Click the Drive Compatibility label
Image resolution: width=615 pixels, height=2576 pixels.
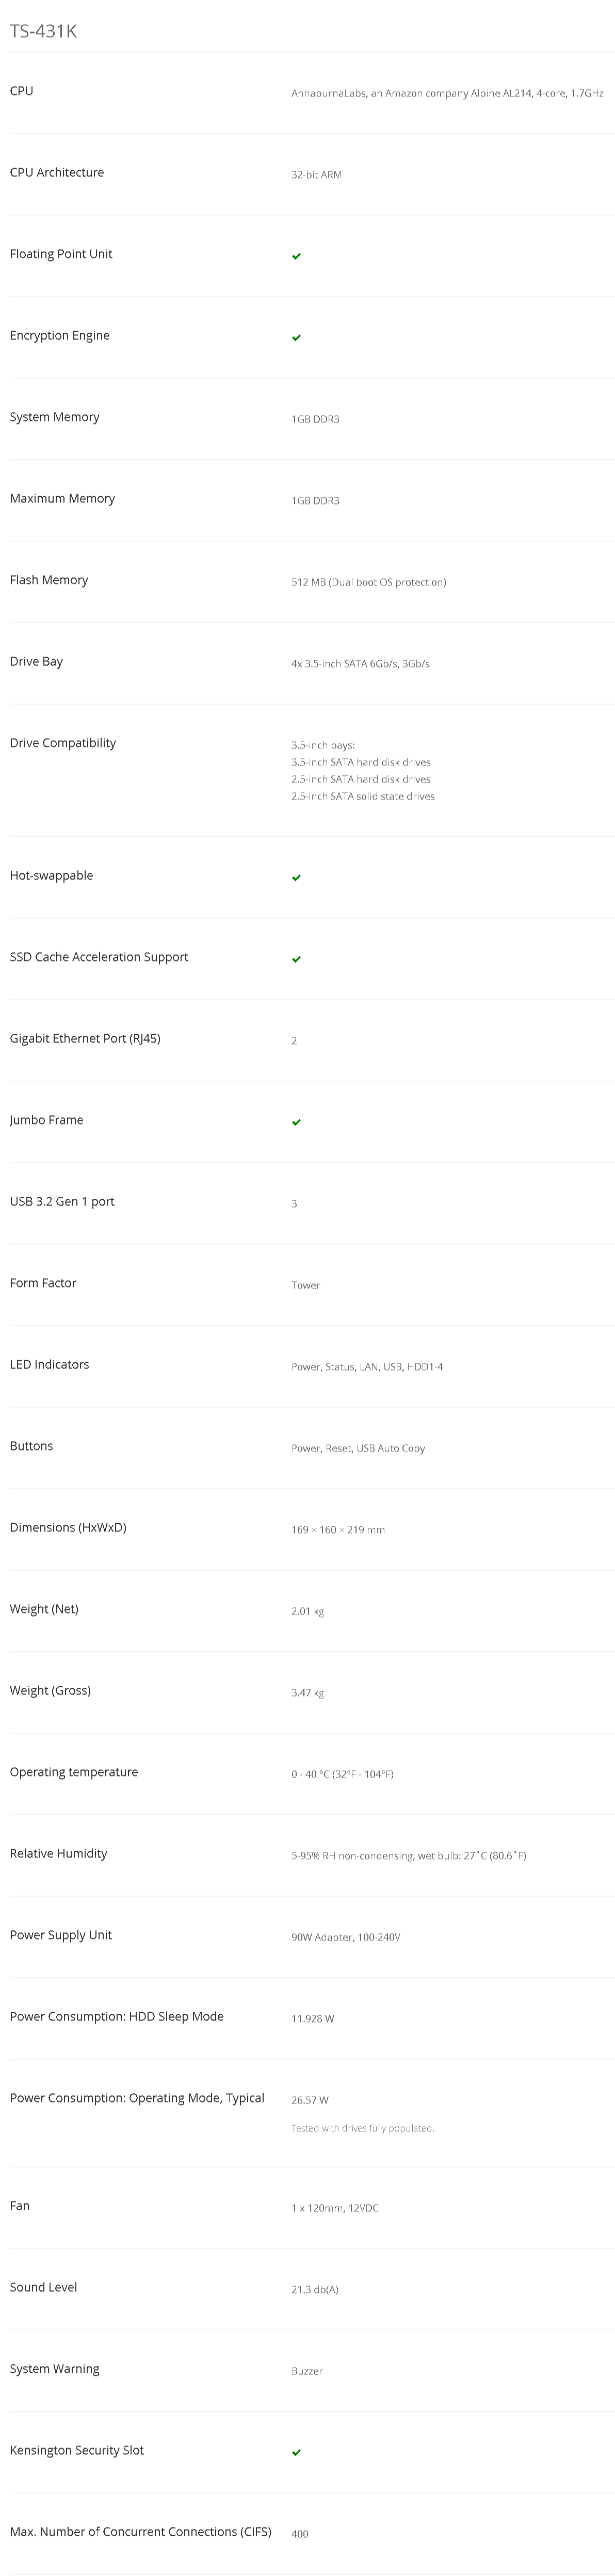[63, 743]
